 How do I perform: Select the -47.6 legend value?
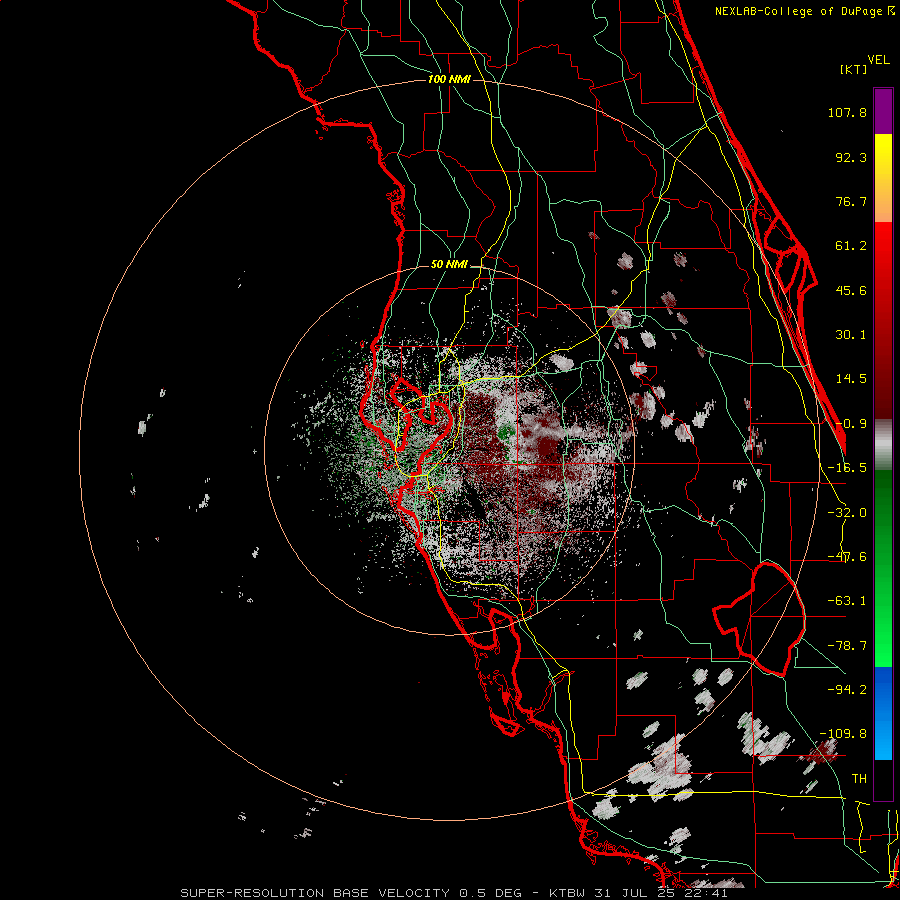tap(847, 557)
